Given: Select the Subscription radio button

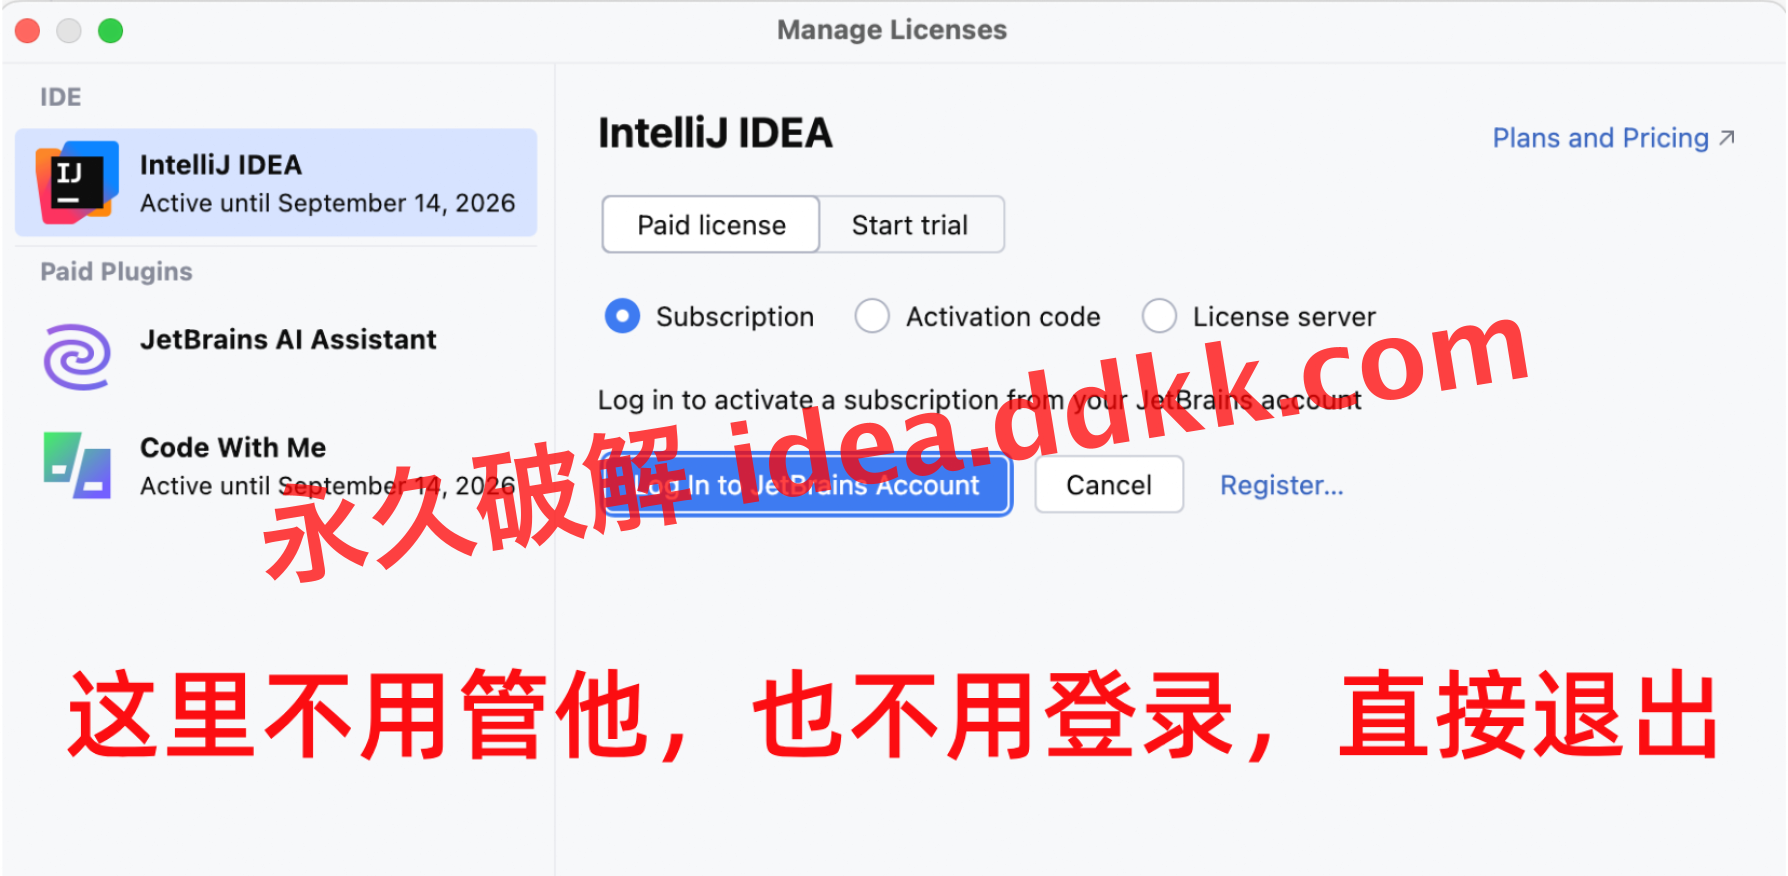Looking at the screenshot, I should pyautogui.click(x=622, y=316).
